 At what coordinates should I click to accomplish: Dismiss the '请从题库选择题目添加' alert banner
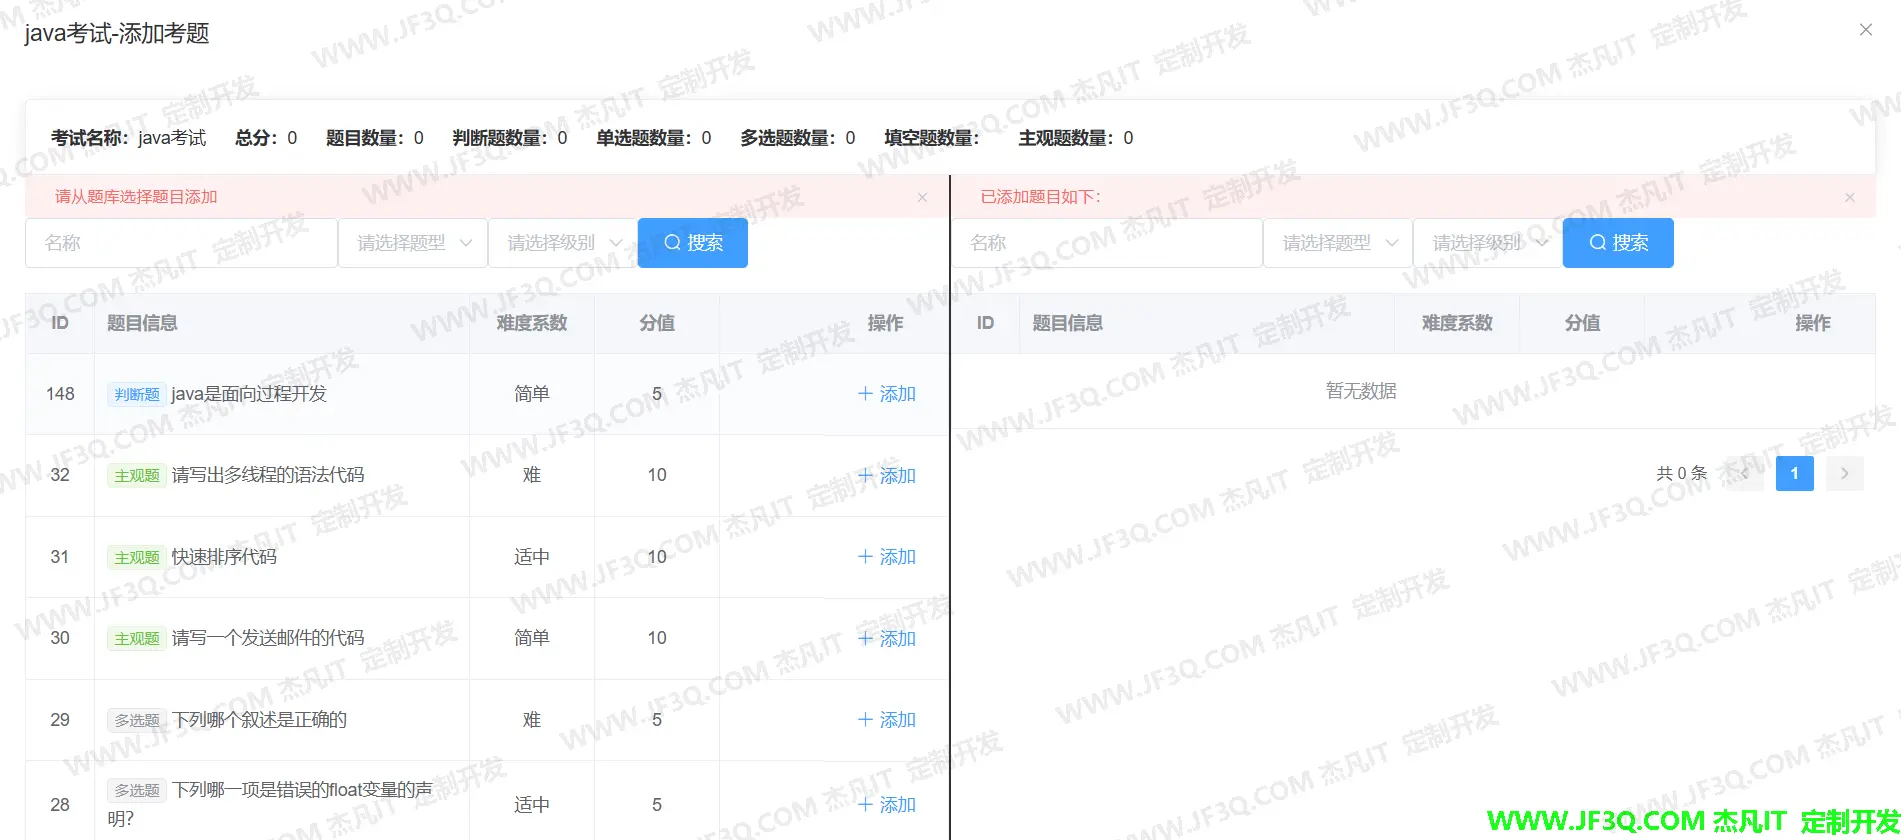click(x=922, y=198)
